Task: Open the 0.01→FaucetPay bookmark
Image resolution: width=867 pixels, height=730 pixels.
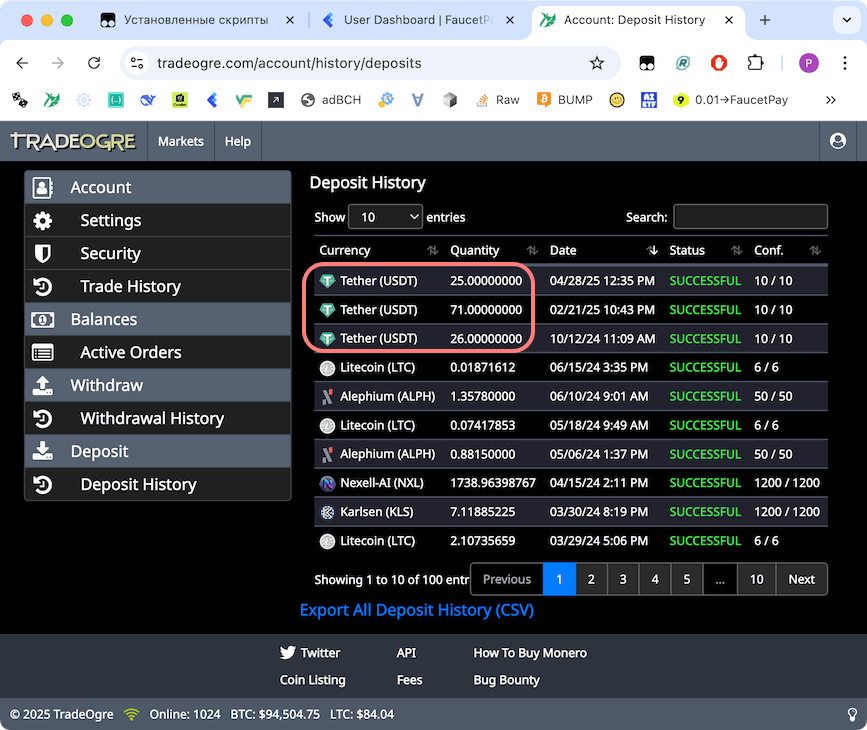Action: [x=730, y=100]
